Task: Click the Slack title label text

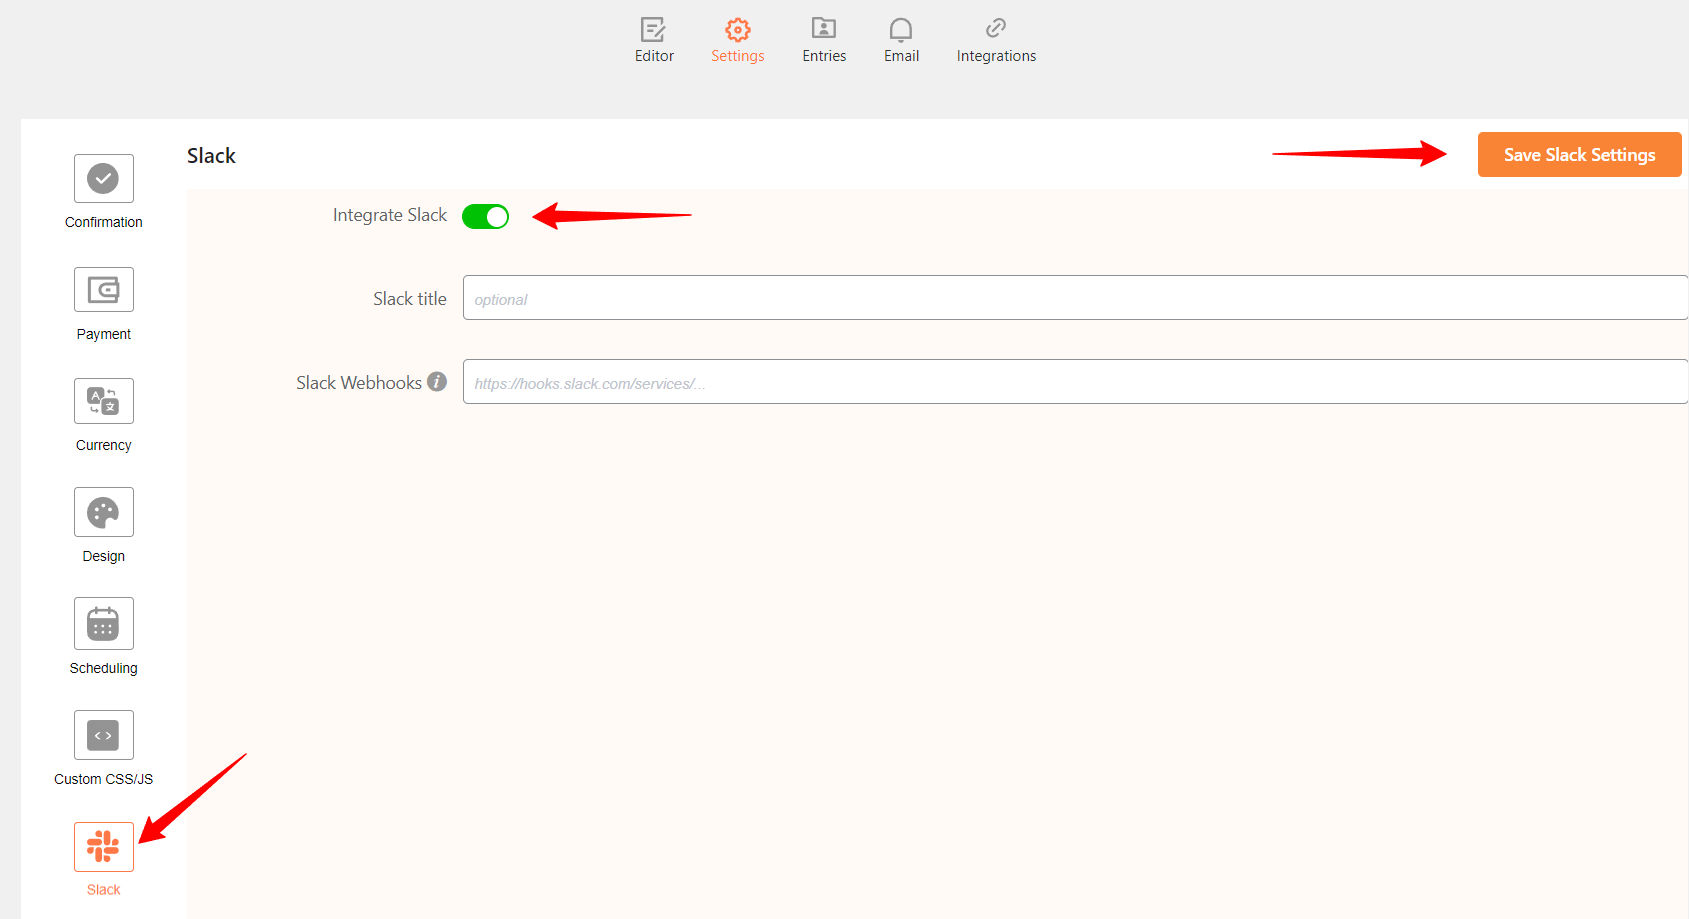Action: coord(410,299)
